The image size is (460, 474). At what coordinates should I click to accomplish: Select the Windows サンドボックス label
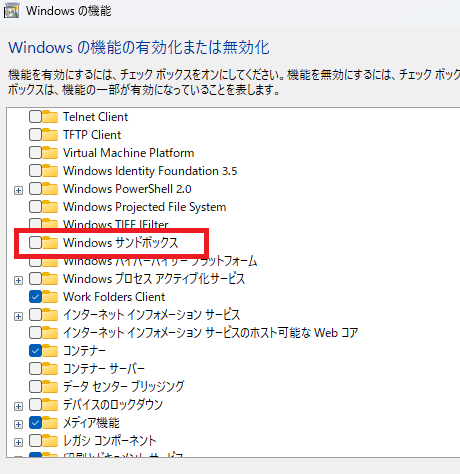(x=121, y=243)
